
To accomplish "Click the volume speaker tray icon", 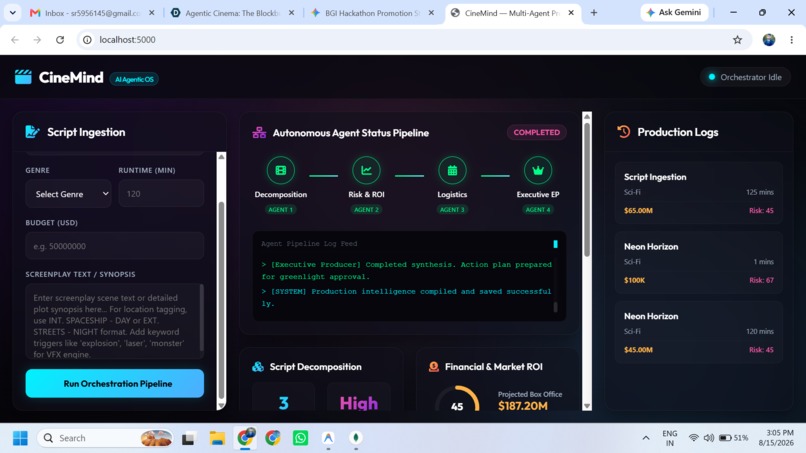I will [709, 438].
